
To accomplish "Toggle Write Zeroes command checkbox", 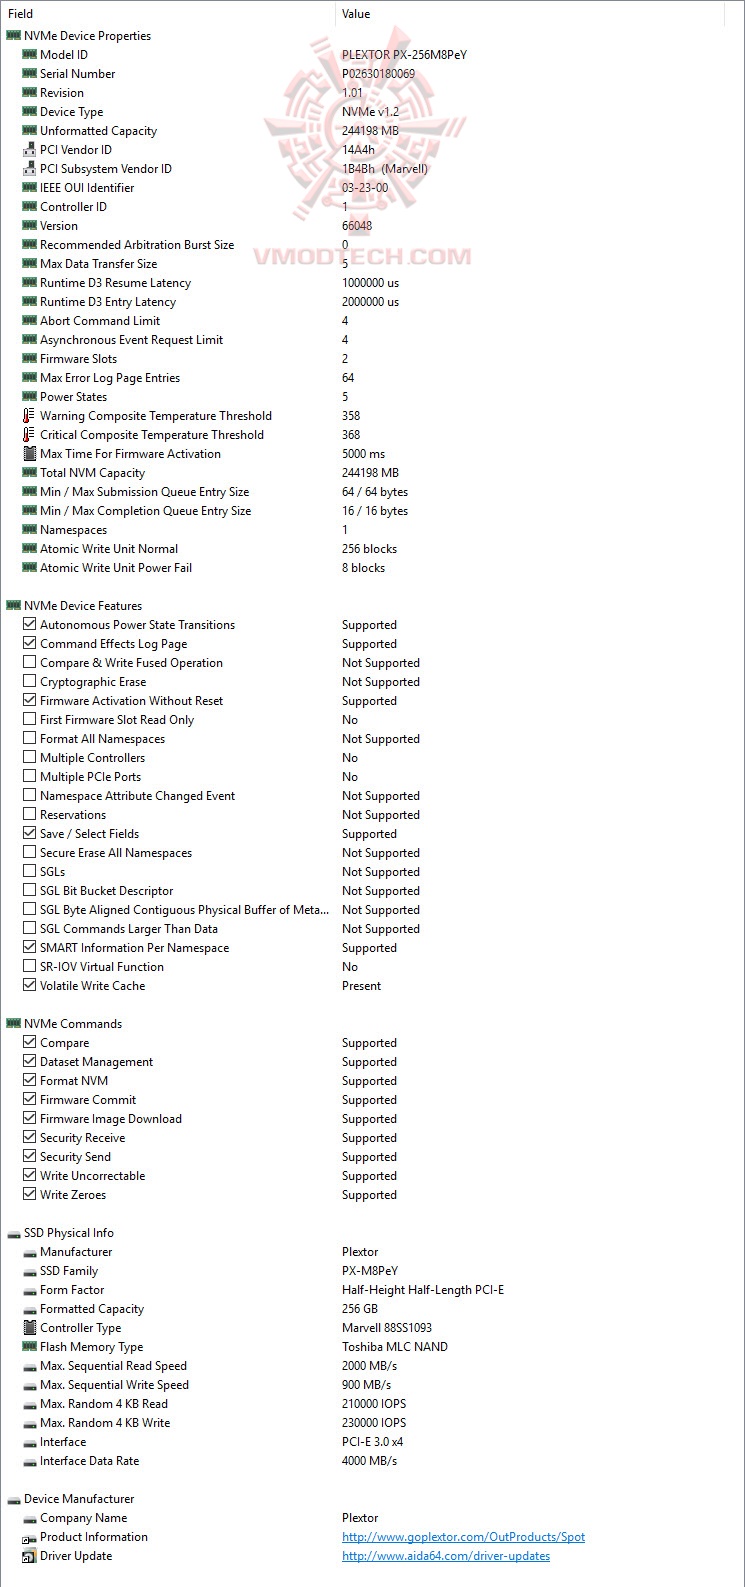I will (x=30, y=1195).
